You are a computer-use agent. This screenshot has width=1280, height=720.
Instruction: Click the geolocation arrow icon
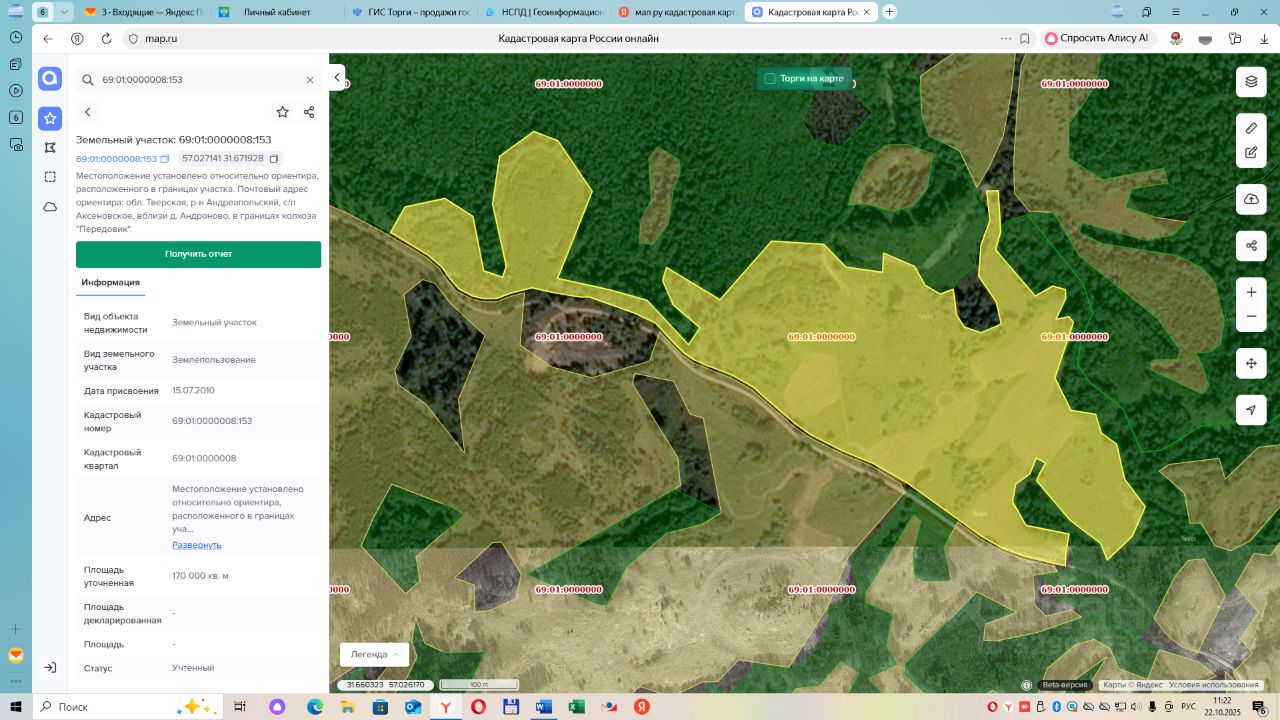[x=1251, y=410]
